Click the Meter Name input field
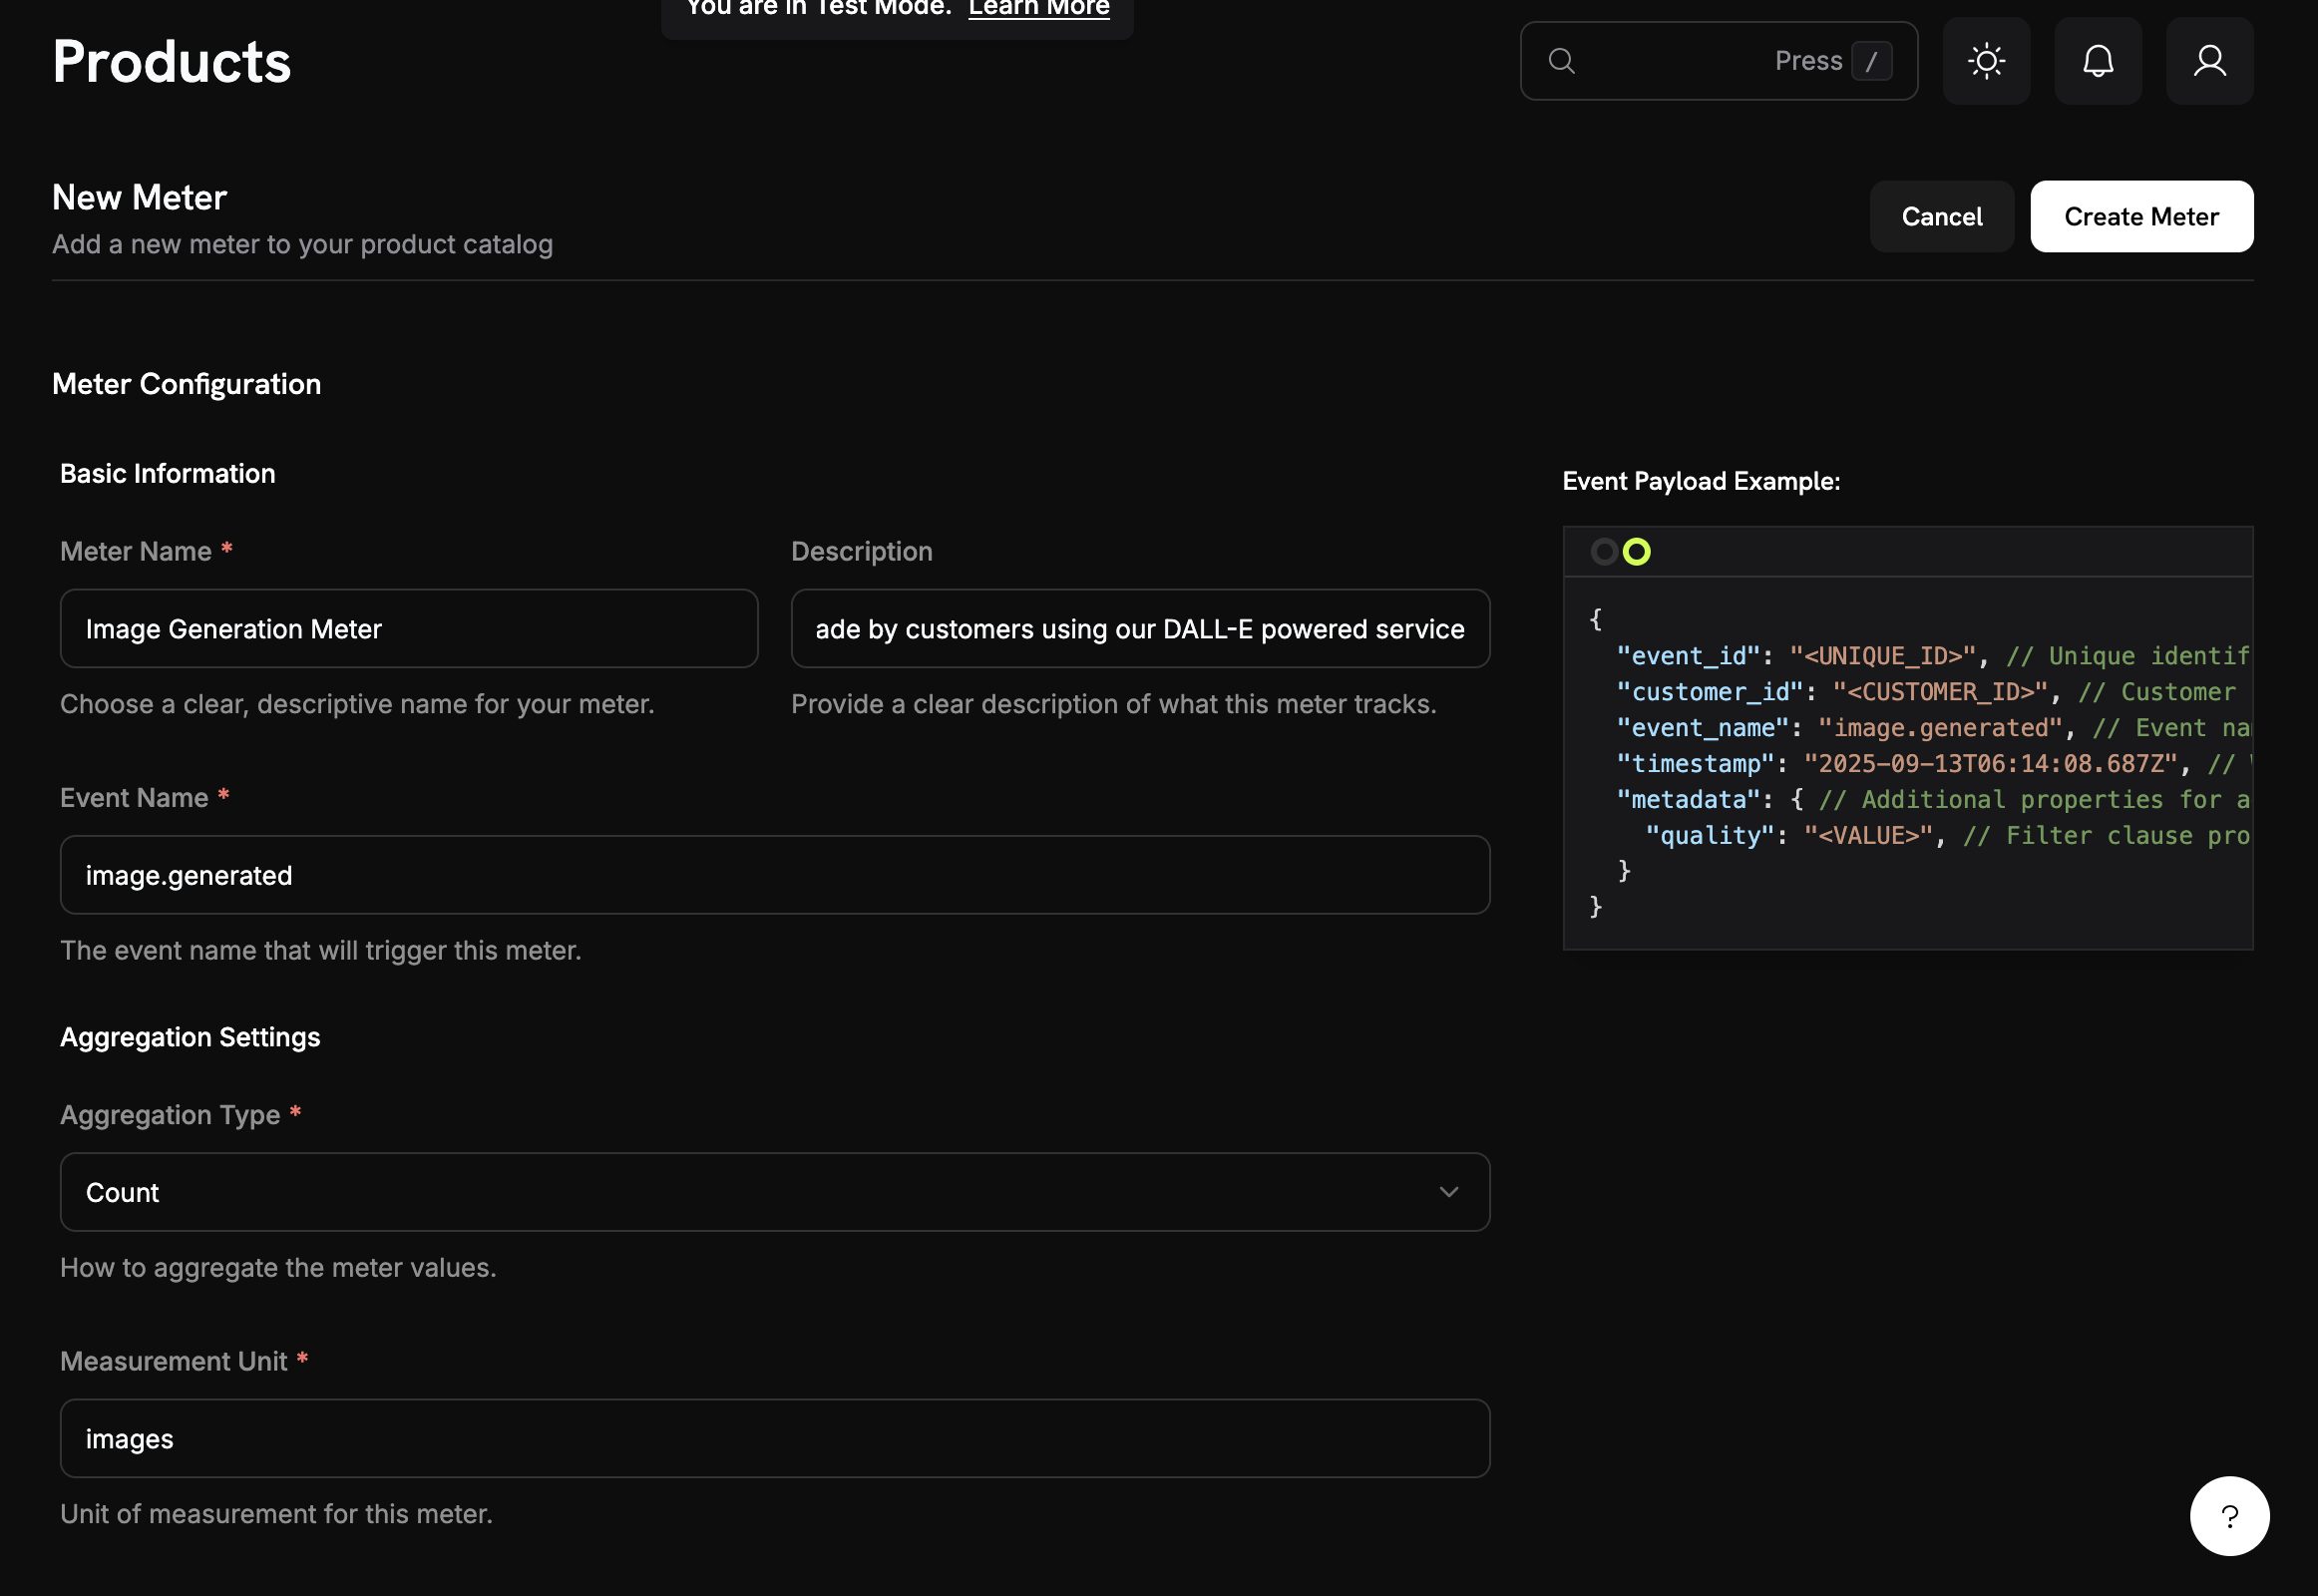The height and width of the screenshot is (1596, 2318). (408, 628)
